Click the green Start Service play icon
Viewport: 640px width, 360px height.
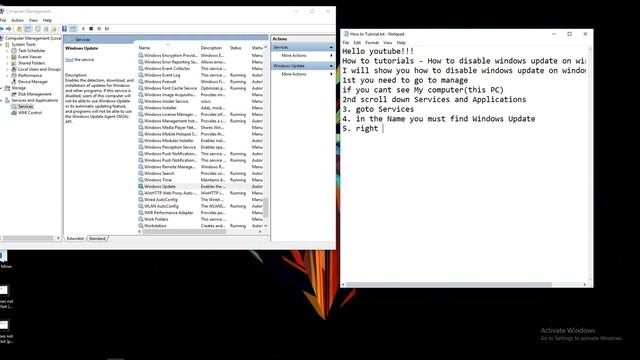point(83,29)
